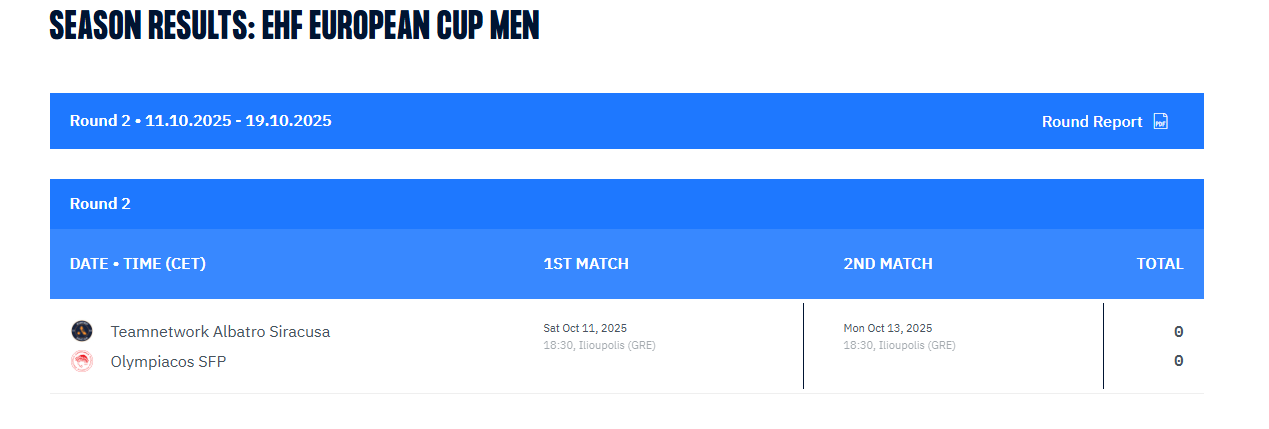Open the Round Report PDF icon

pyautogui.click(x=1160, y=121)
